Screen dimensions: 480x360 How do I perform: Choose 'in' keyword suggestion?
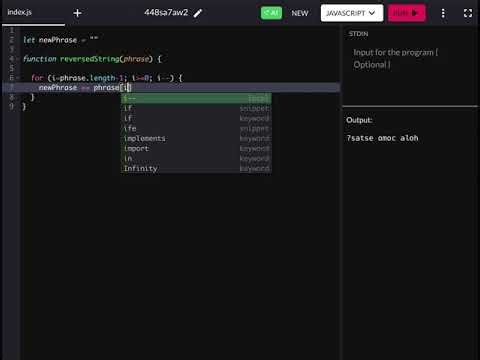[196, 158]
